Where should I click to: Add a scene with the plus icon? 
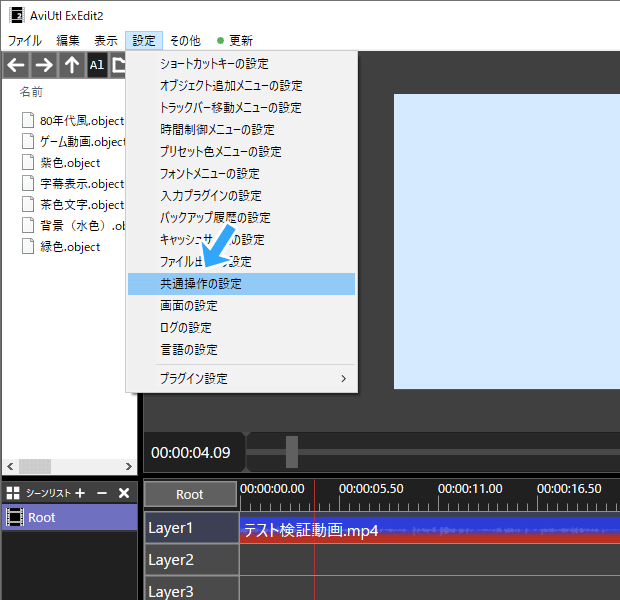80,493
